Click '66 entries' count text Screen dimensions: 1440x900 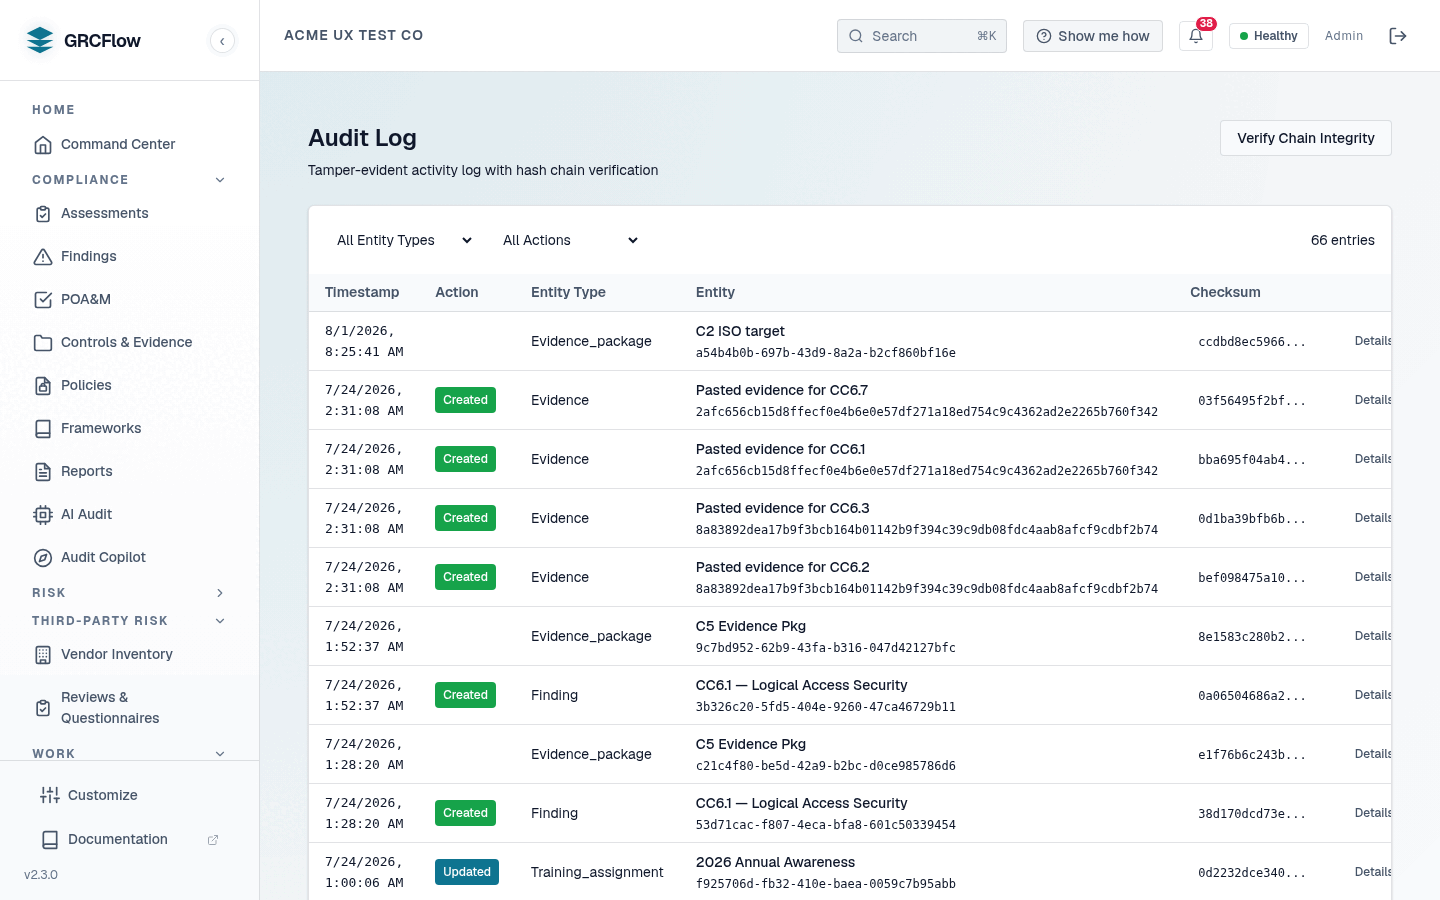[1342, 240]
